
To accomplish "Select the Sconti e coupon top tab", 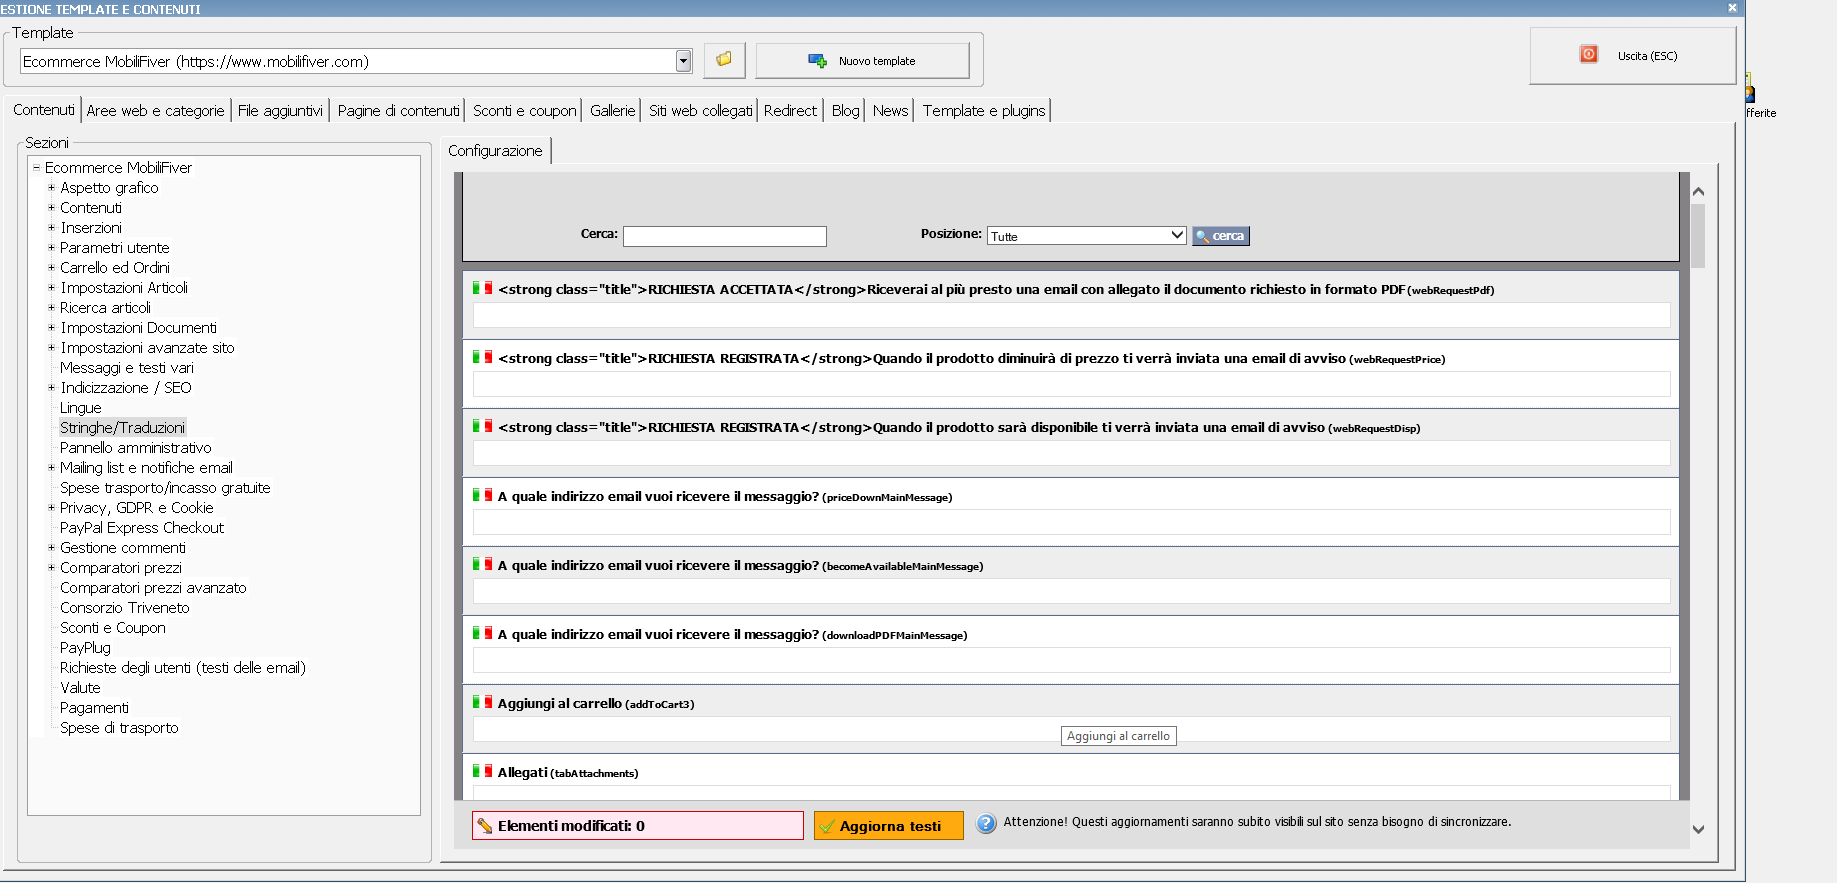I will pos(524,111).
